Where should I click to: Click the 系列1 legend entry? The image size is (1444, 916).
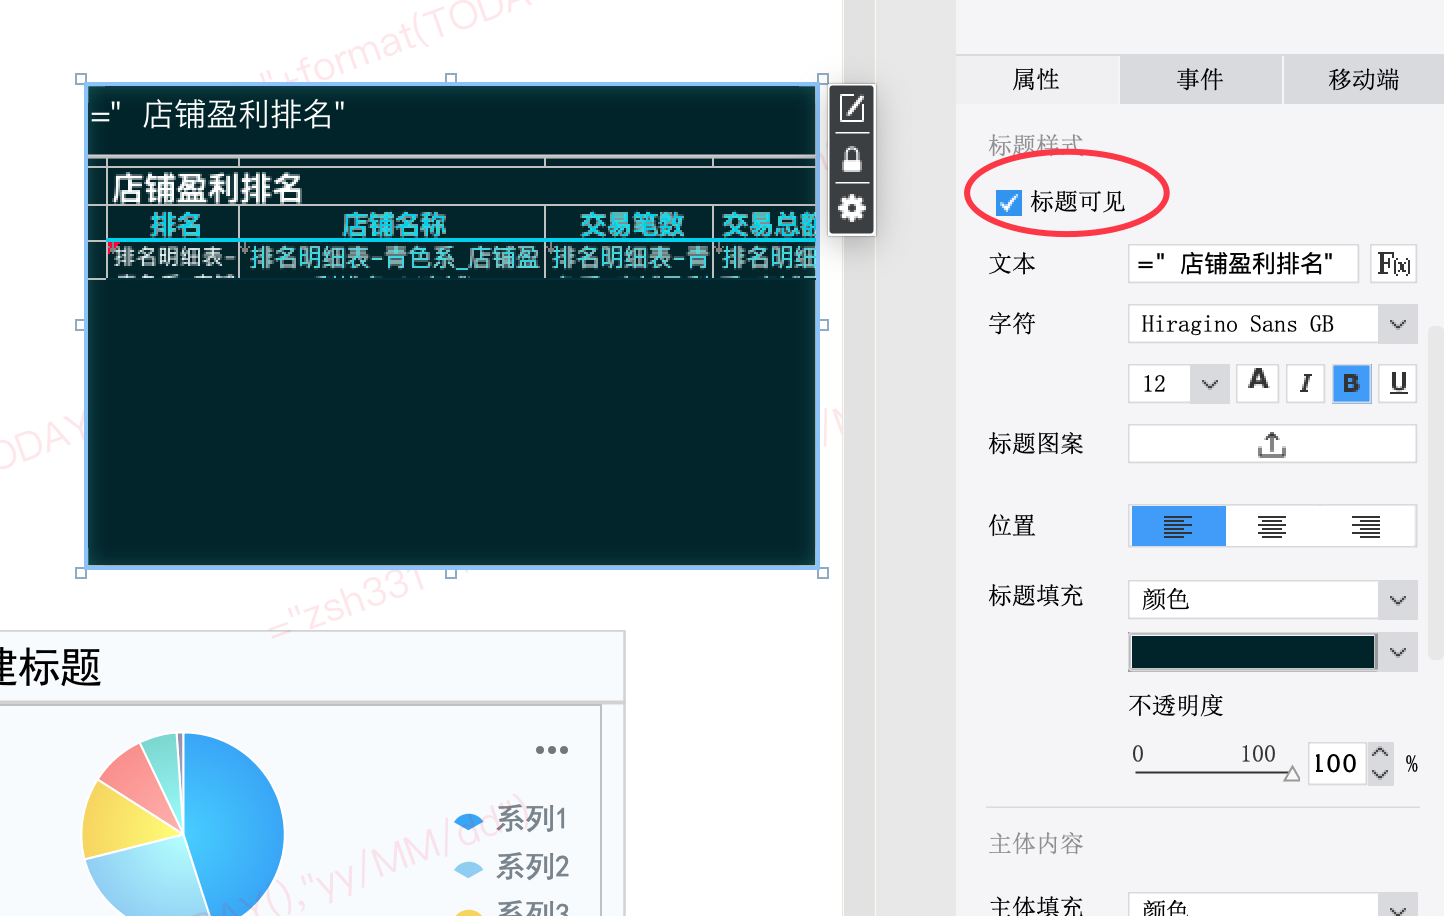512,819
